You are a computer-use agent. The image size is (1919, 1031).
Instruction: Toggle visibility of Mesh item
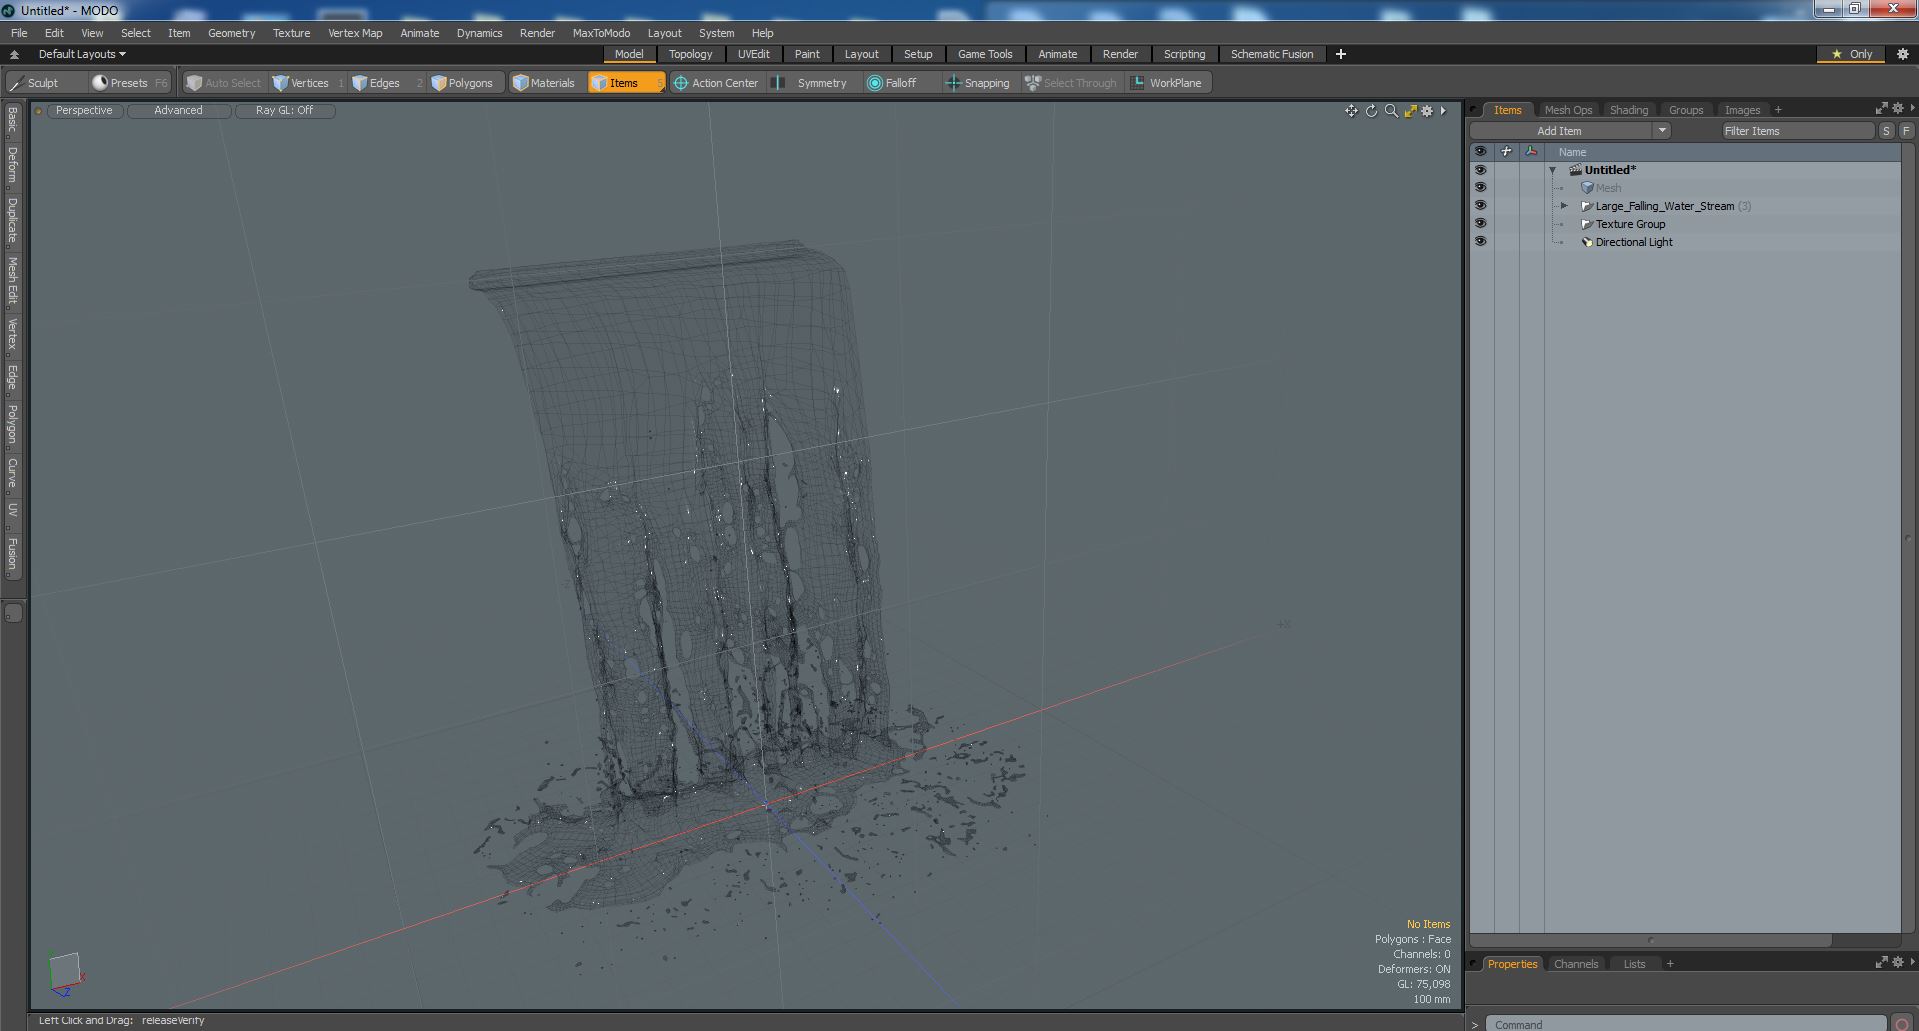(x=1480, y=188)
